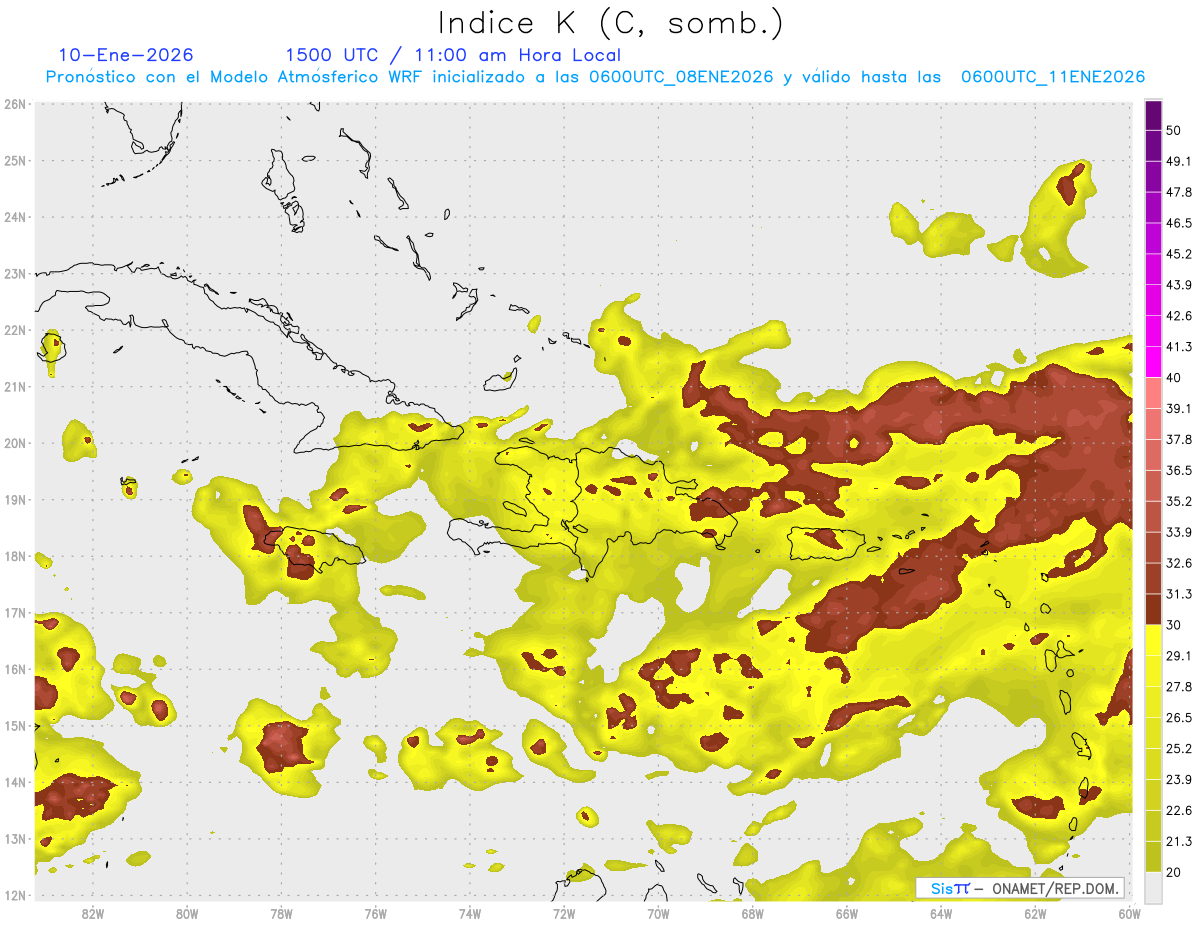Click the '78W' longitude axis label
Screen dimensions: 1200x927
281,914
